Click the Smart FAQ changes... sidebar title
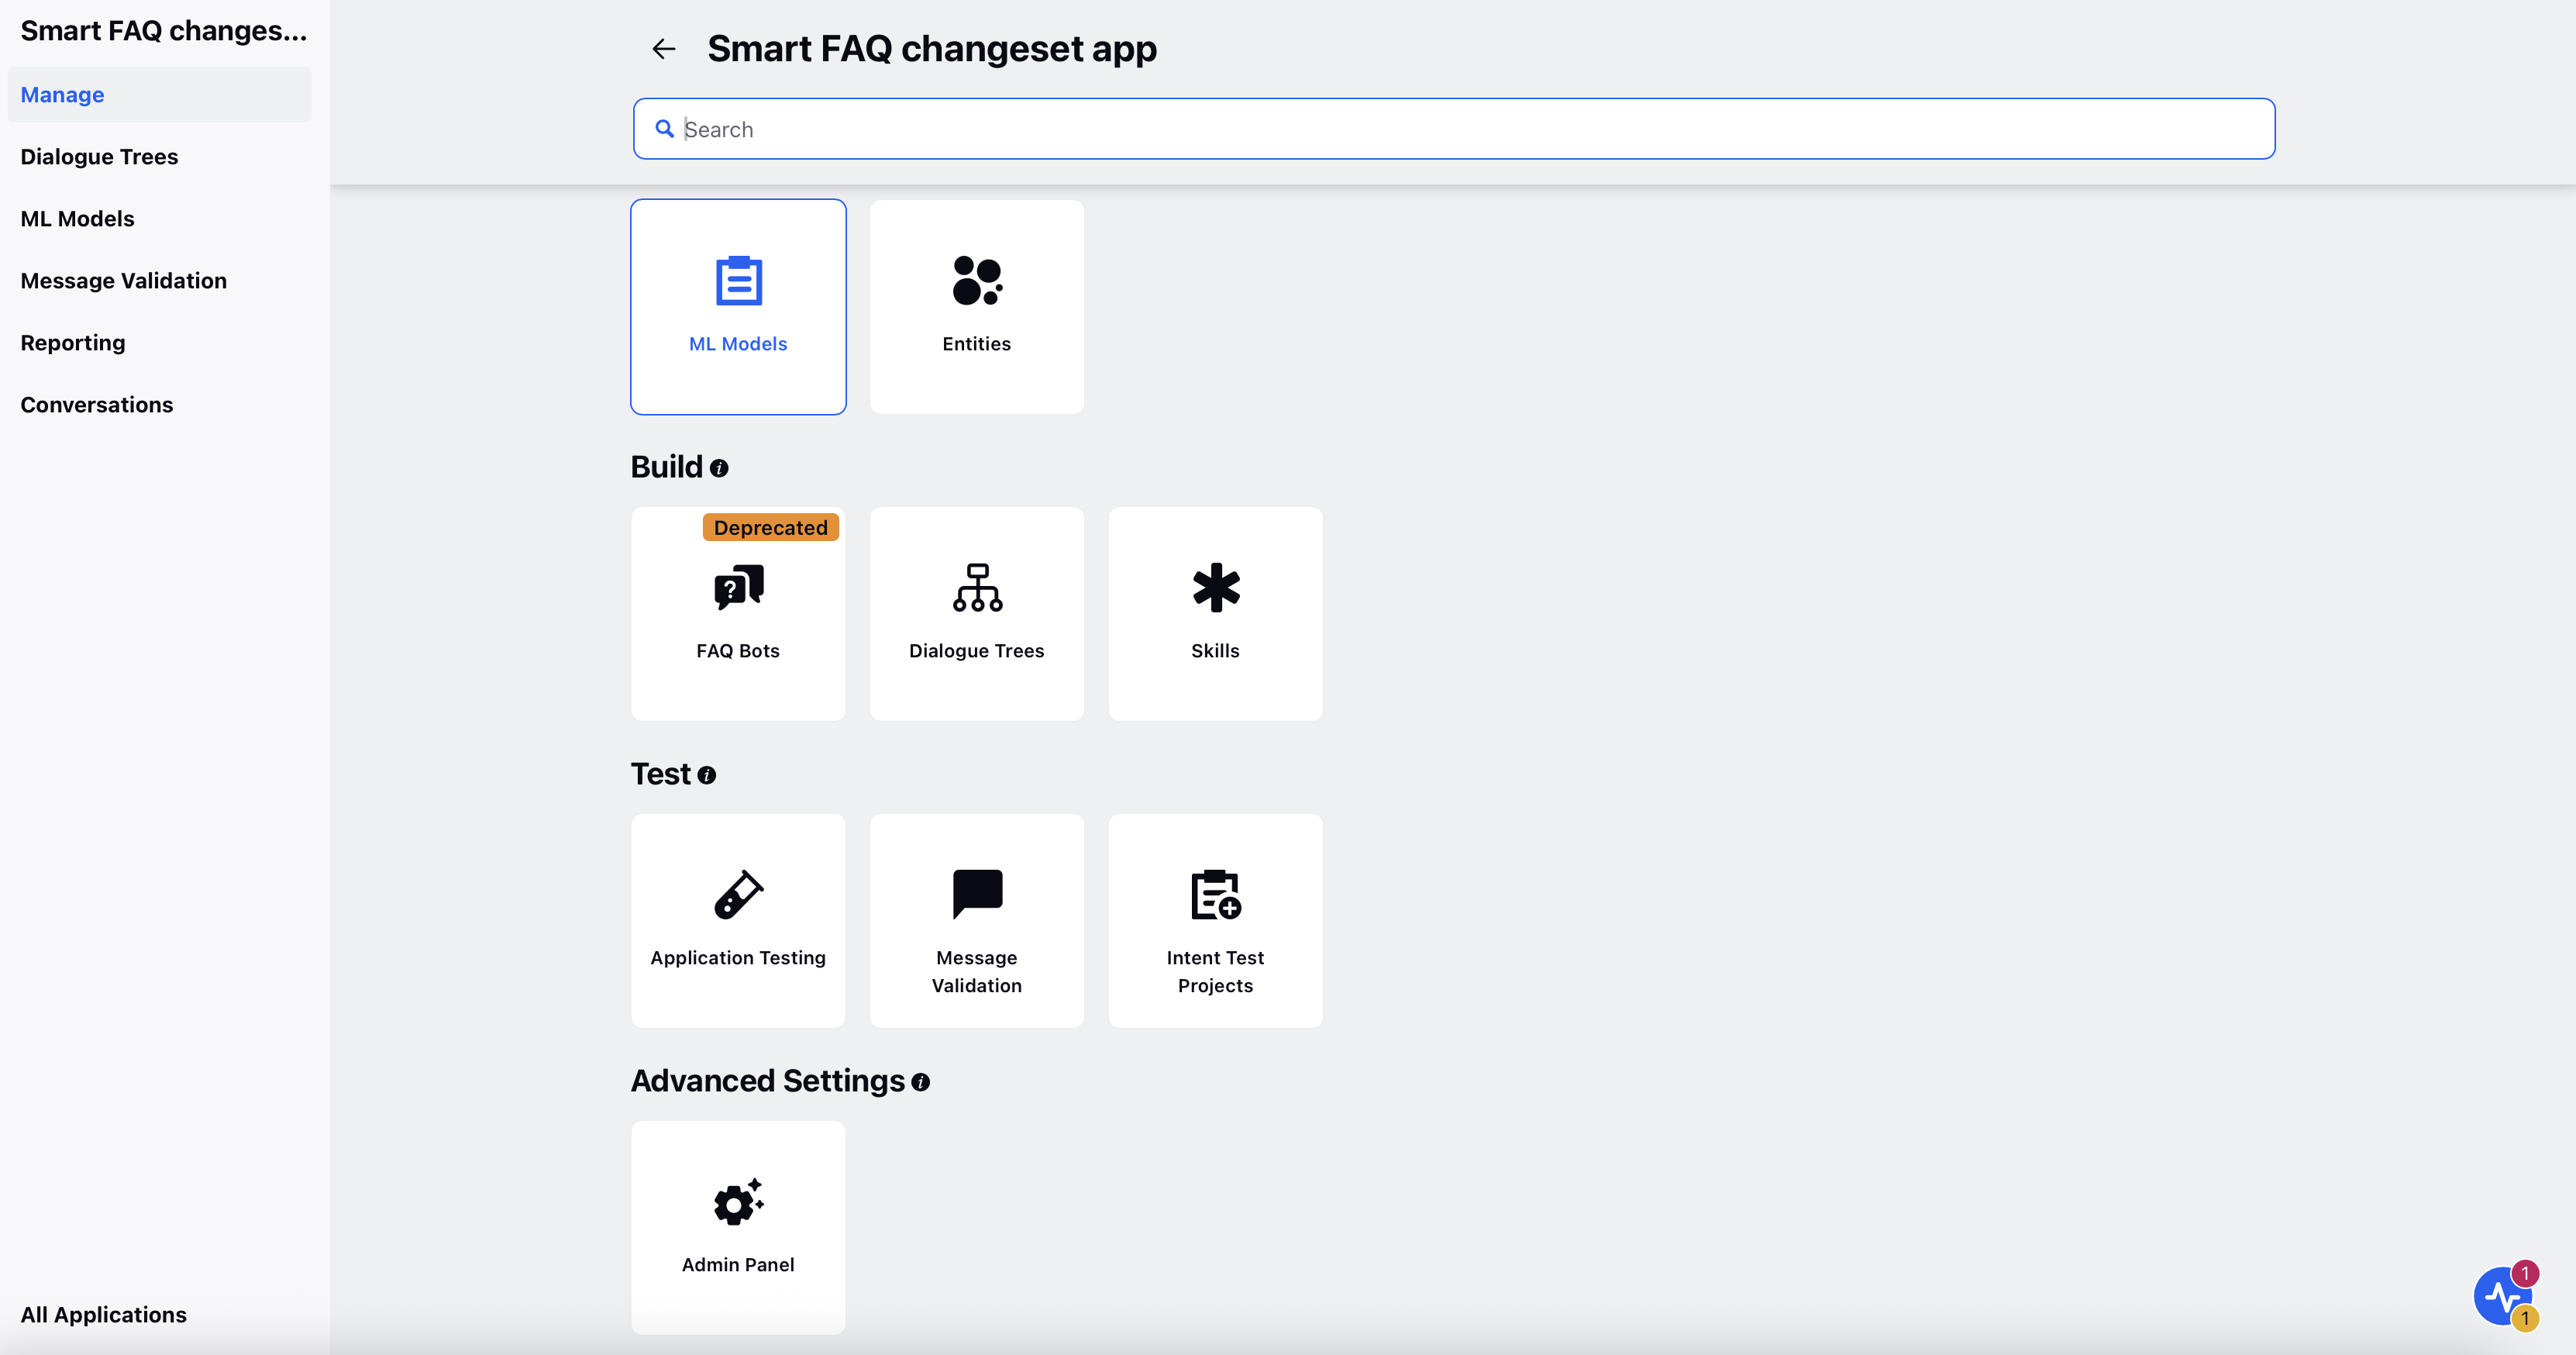The image size is (2576, 1355). point(164,31)
